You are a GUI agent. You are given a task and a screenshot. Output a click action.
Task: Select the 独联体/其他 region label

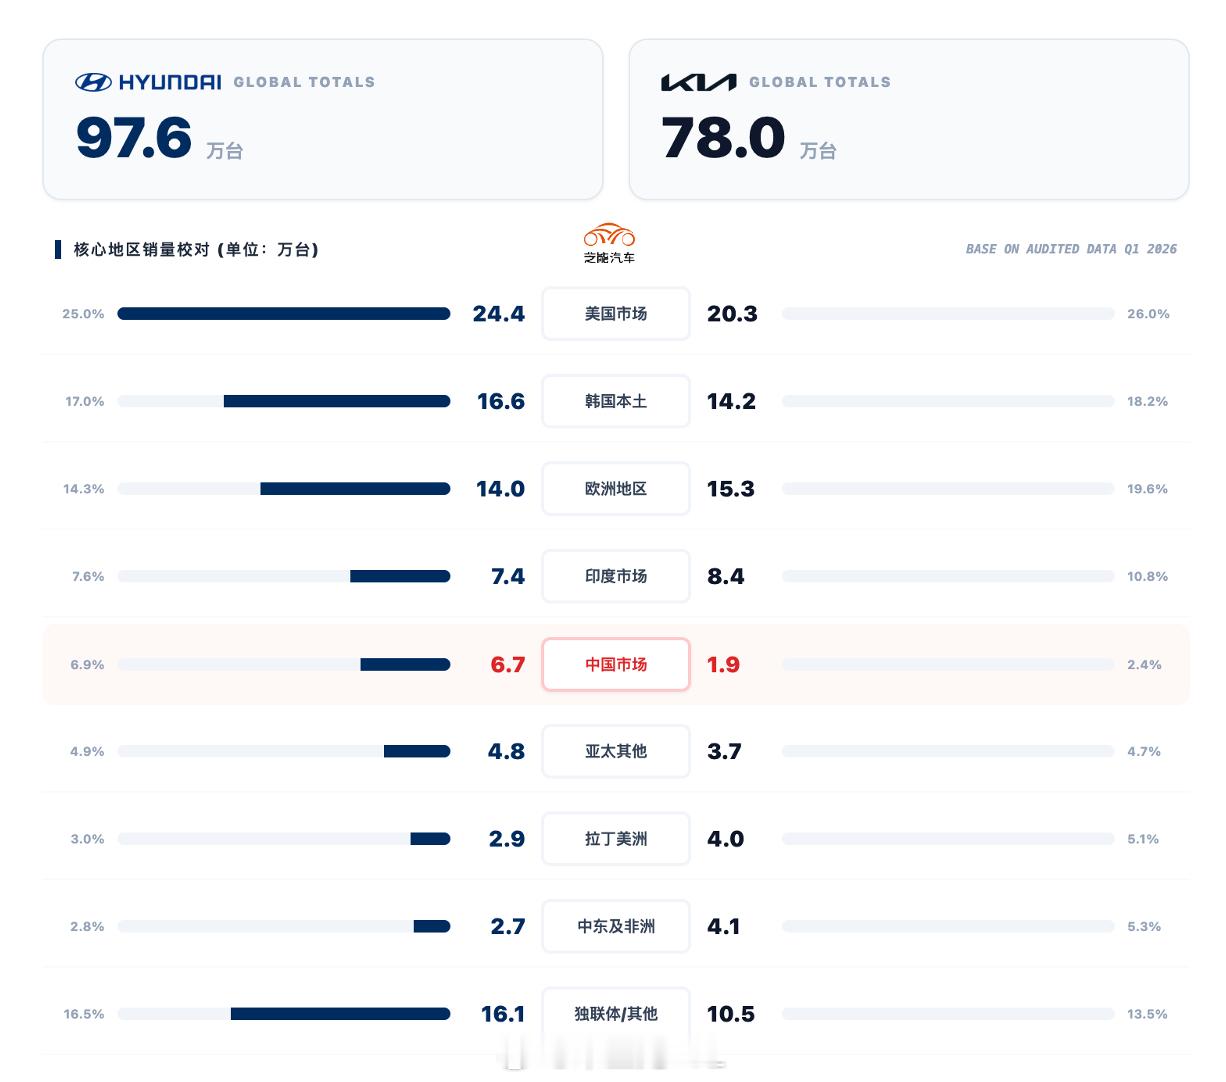click(x=616, y=1014)
